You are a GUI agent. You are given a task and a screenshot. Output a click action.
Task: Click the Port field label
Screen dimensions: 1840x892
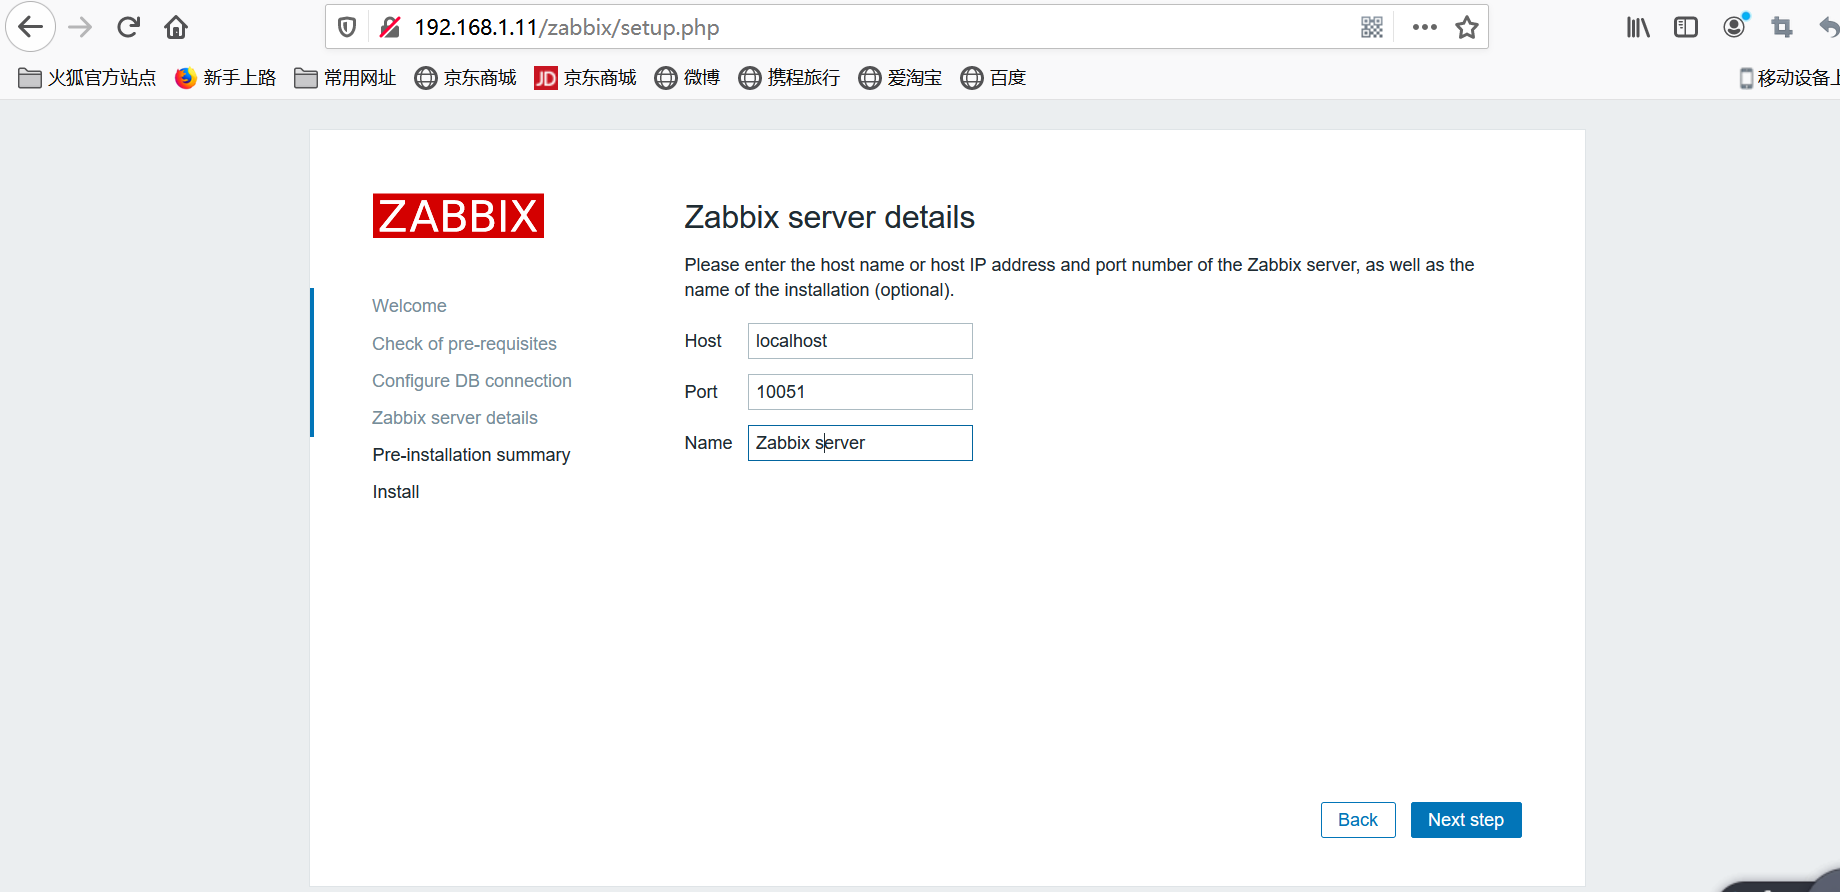click(x=701, y=392)
